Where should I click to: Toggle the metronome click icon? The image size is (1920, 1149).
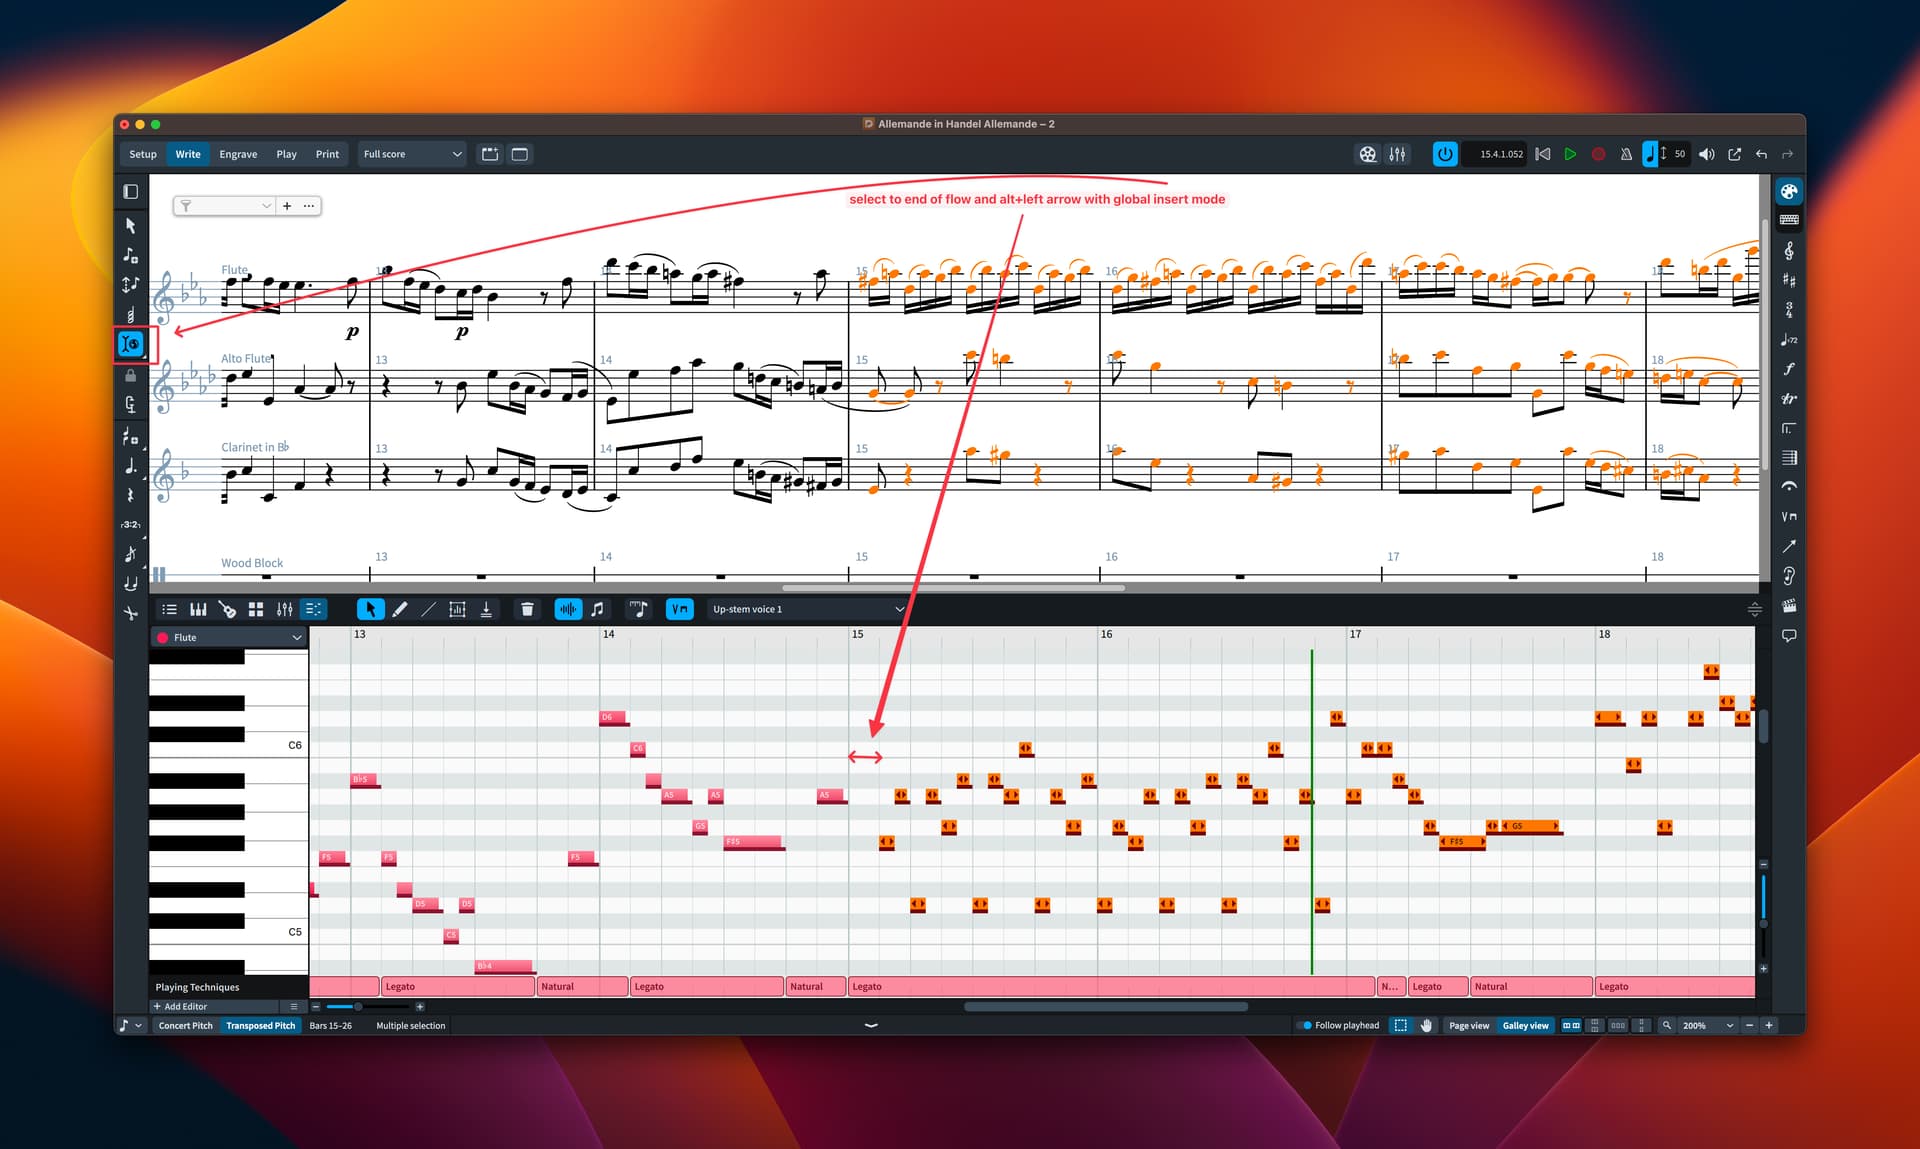[1626, 154]
